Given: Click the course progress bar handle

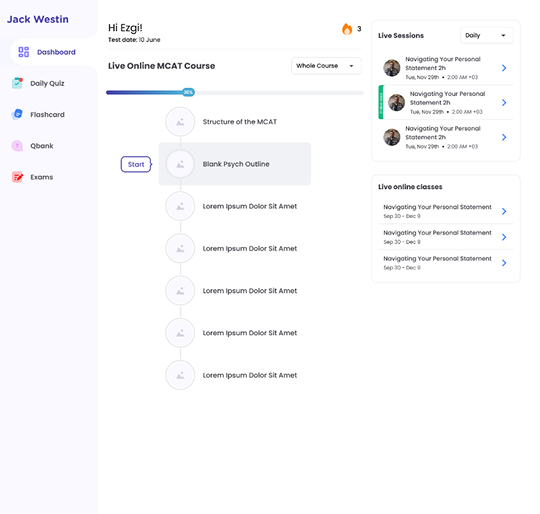Looking at the screenshot, I should 188,92.
